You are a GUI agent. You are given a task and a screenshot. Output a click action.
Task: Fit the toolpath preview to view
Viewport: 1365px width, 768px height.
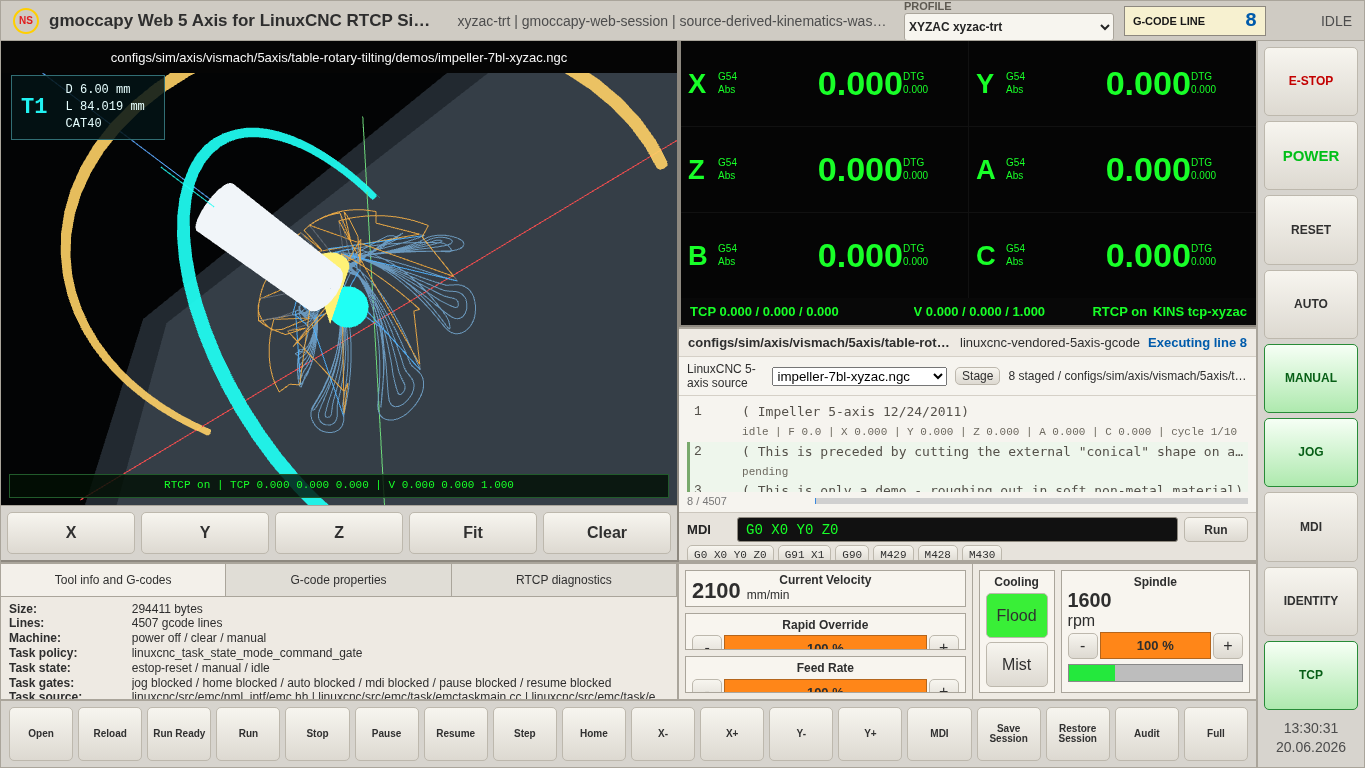(473, 533)
